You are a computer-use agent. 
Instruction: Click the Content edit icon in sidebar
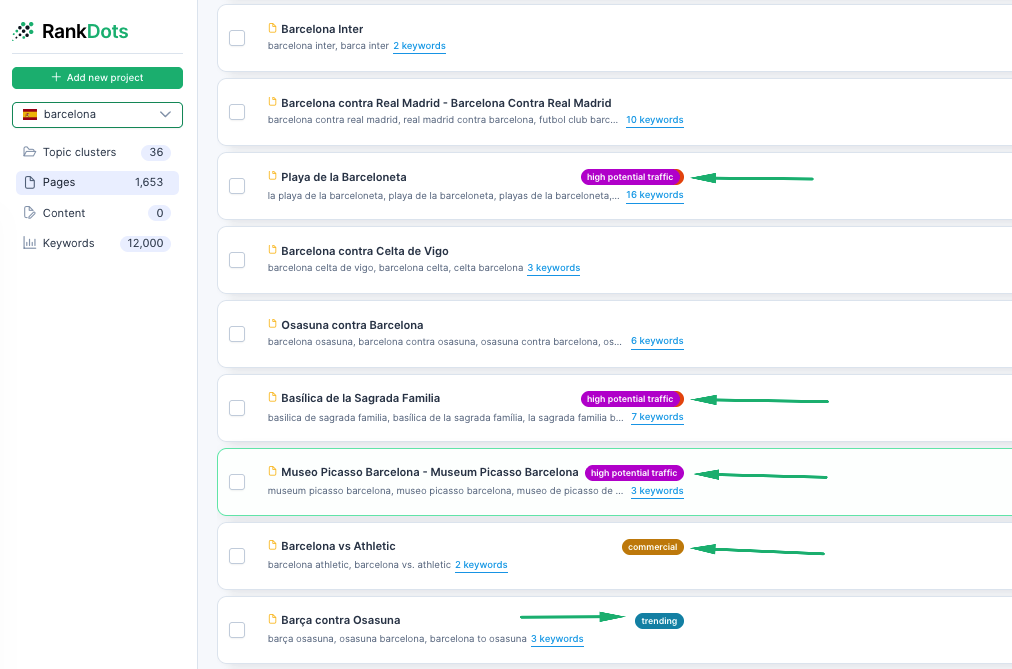29,213
